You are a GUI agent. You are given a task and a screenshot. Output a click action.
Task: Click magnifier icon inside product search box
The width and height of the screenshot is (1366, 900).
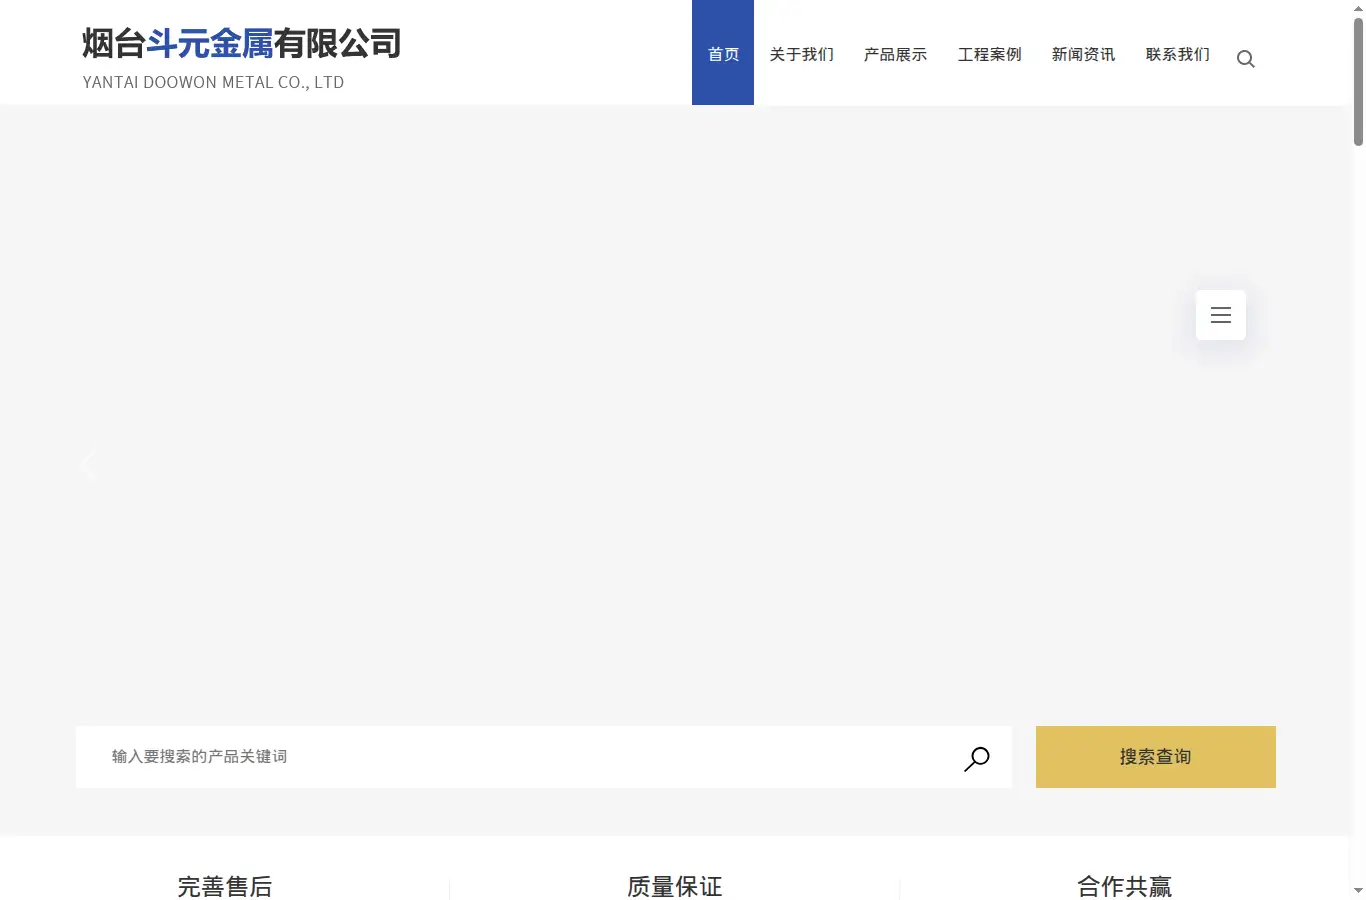click(977, 759)
